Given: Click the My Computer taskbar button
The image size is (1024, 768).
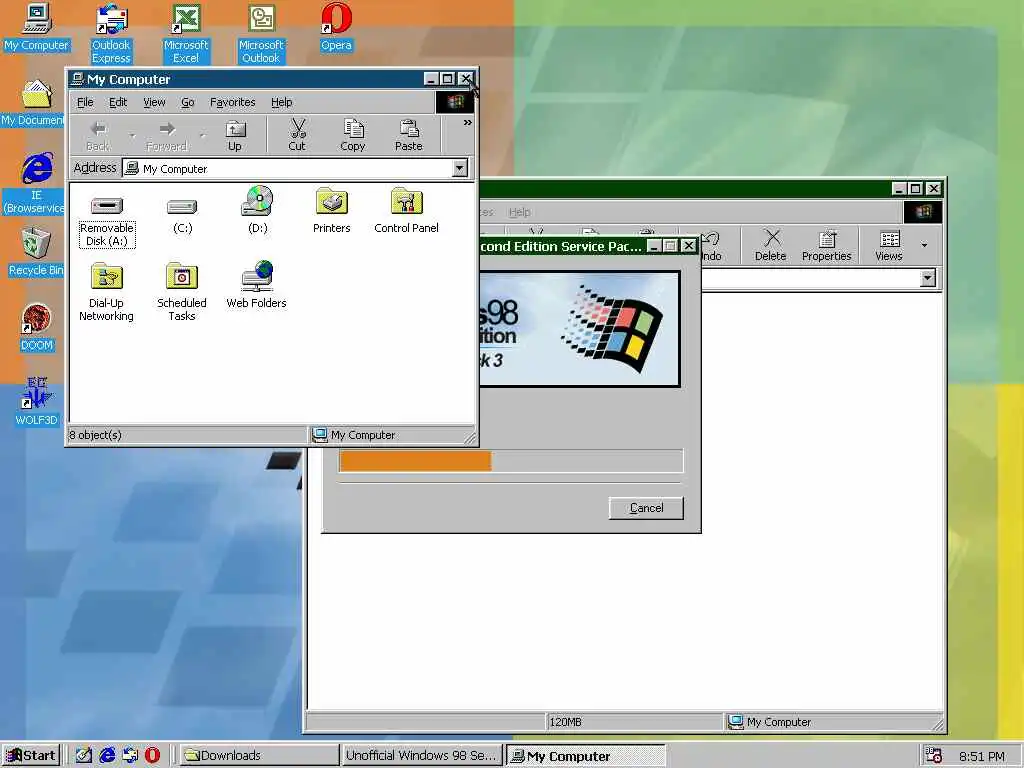Looking at the screenshot, I should click(585, 756).
